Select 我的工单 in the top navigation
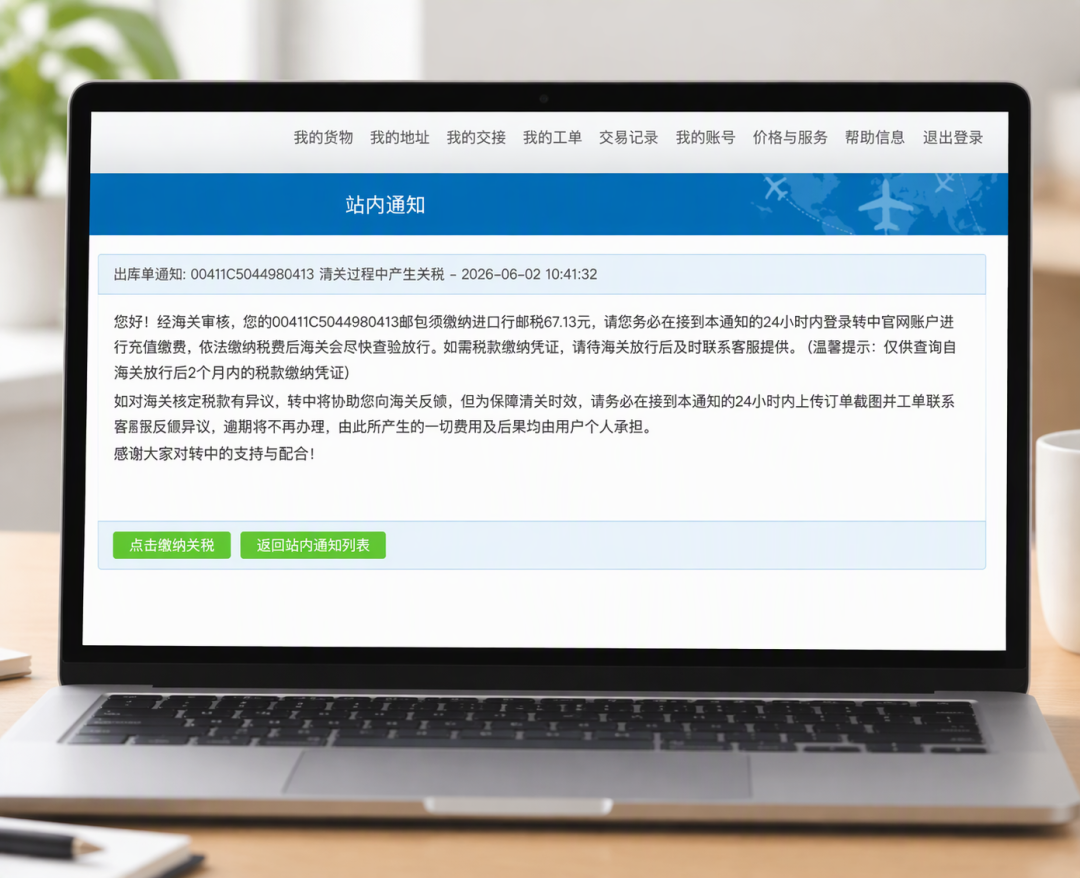 click(552, 138)
